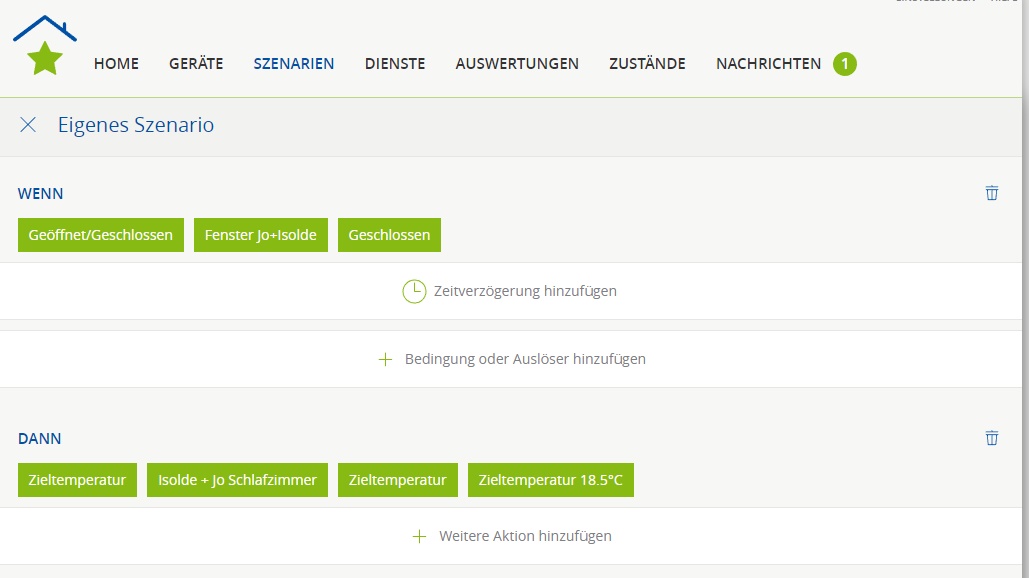Edit the Geschlossen state tag
This screenshot has height=578, width=1029.
coord(389,235)
